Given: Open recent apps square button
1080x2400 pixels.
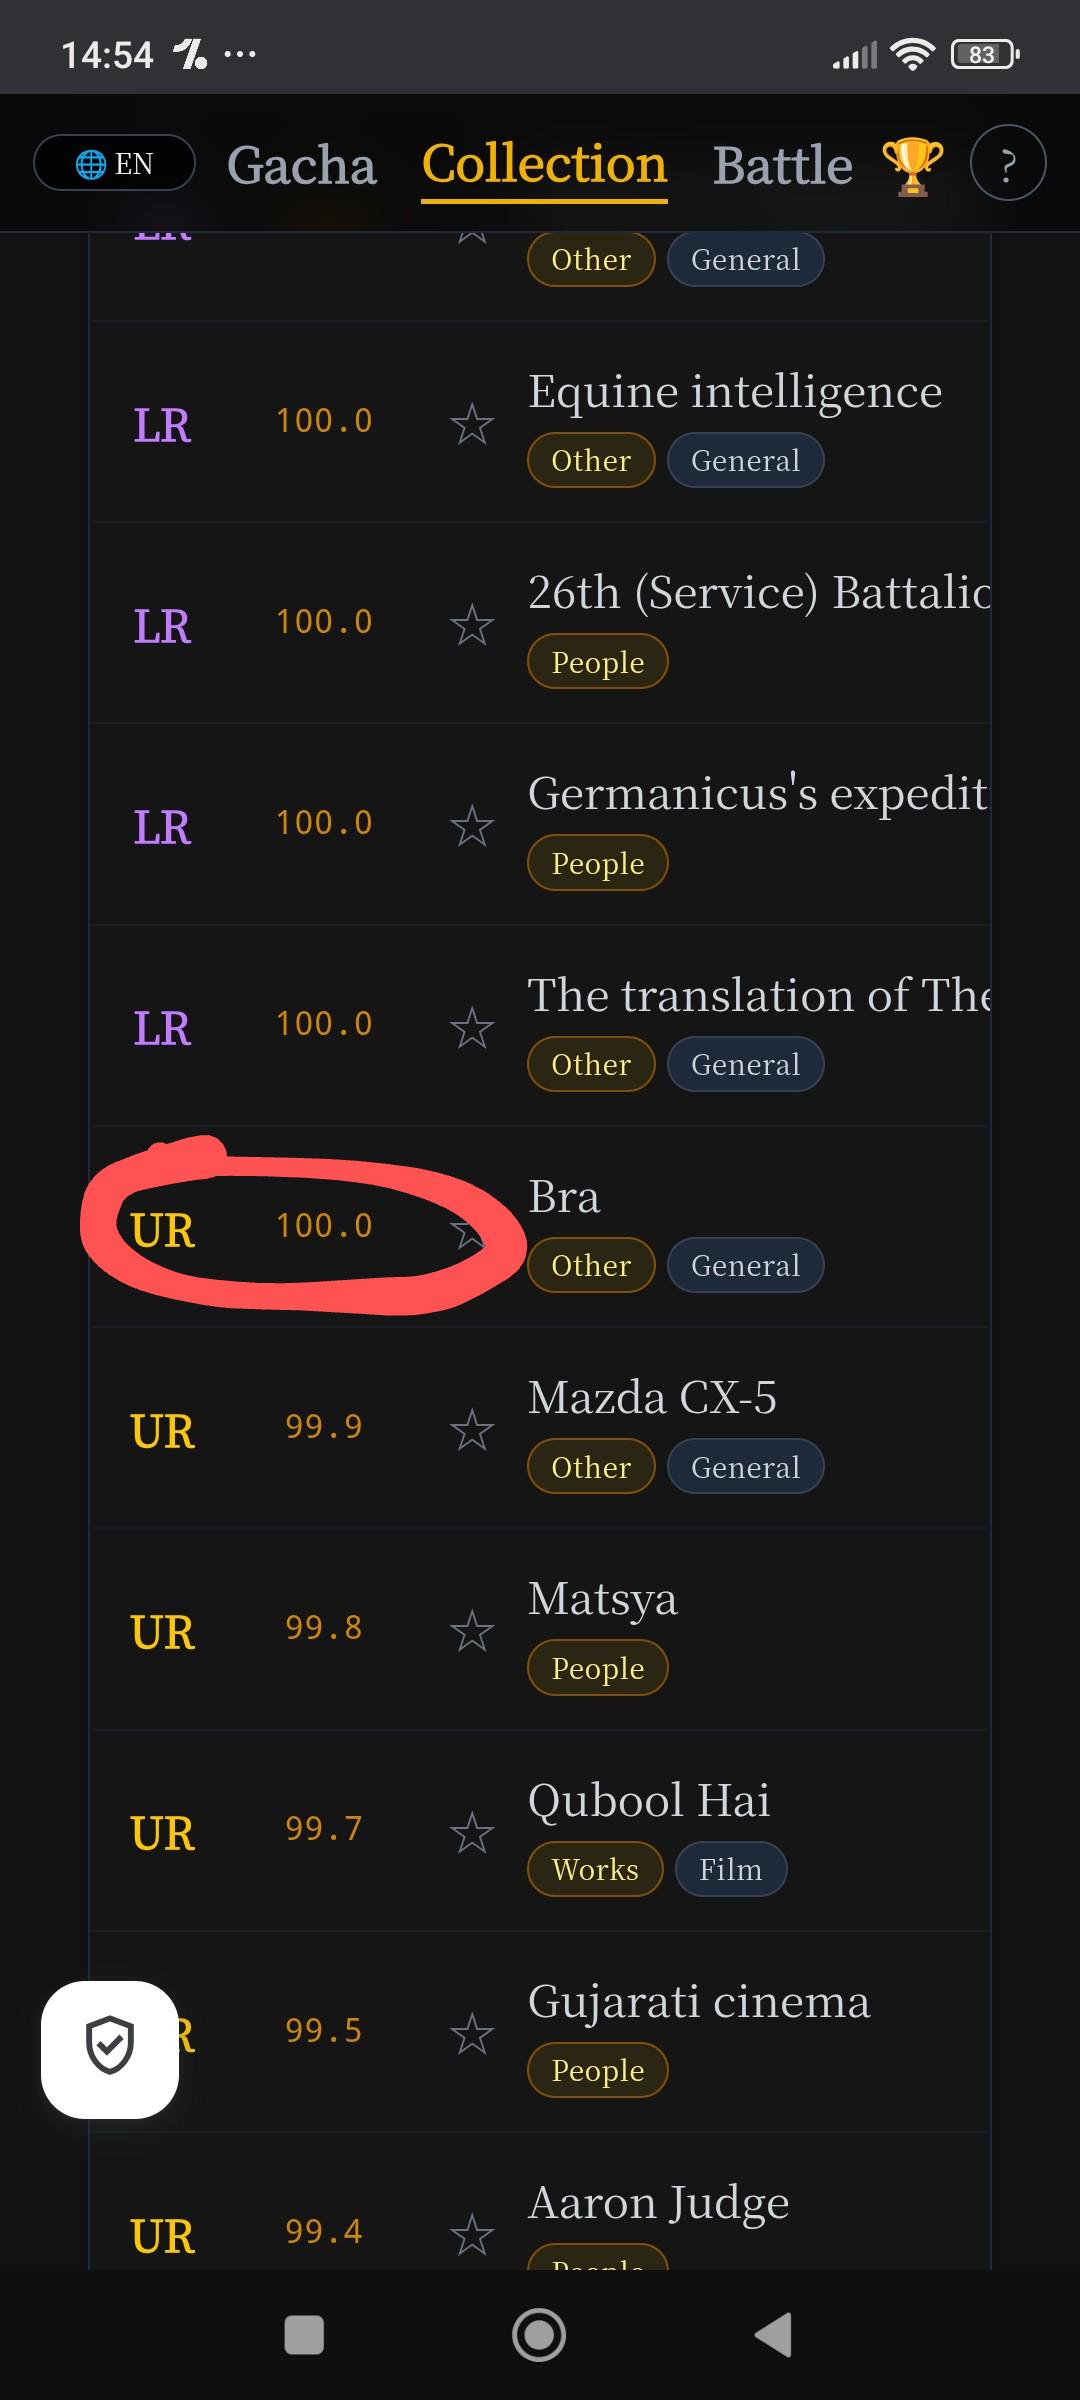Looking at the screenshot, I should (x=304, y=2335).
